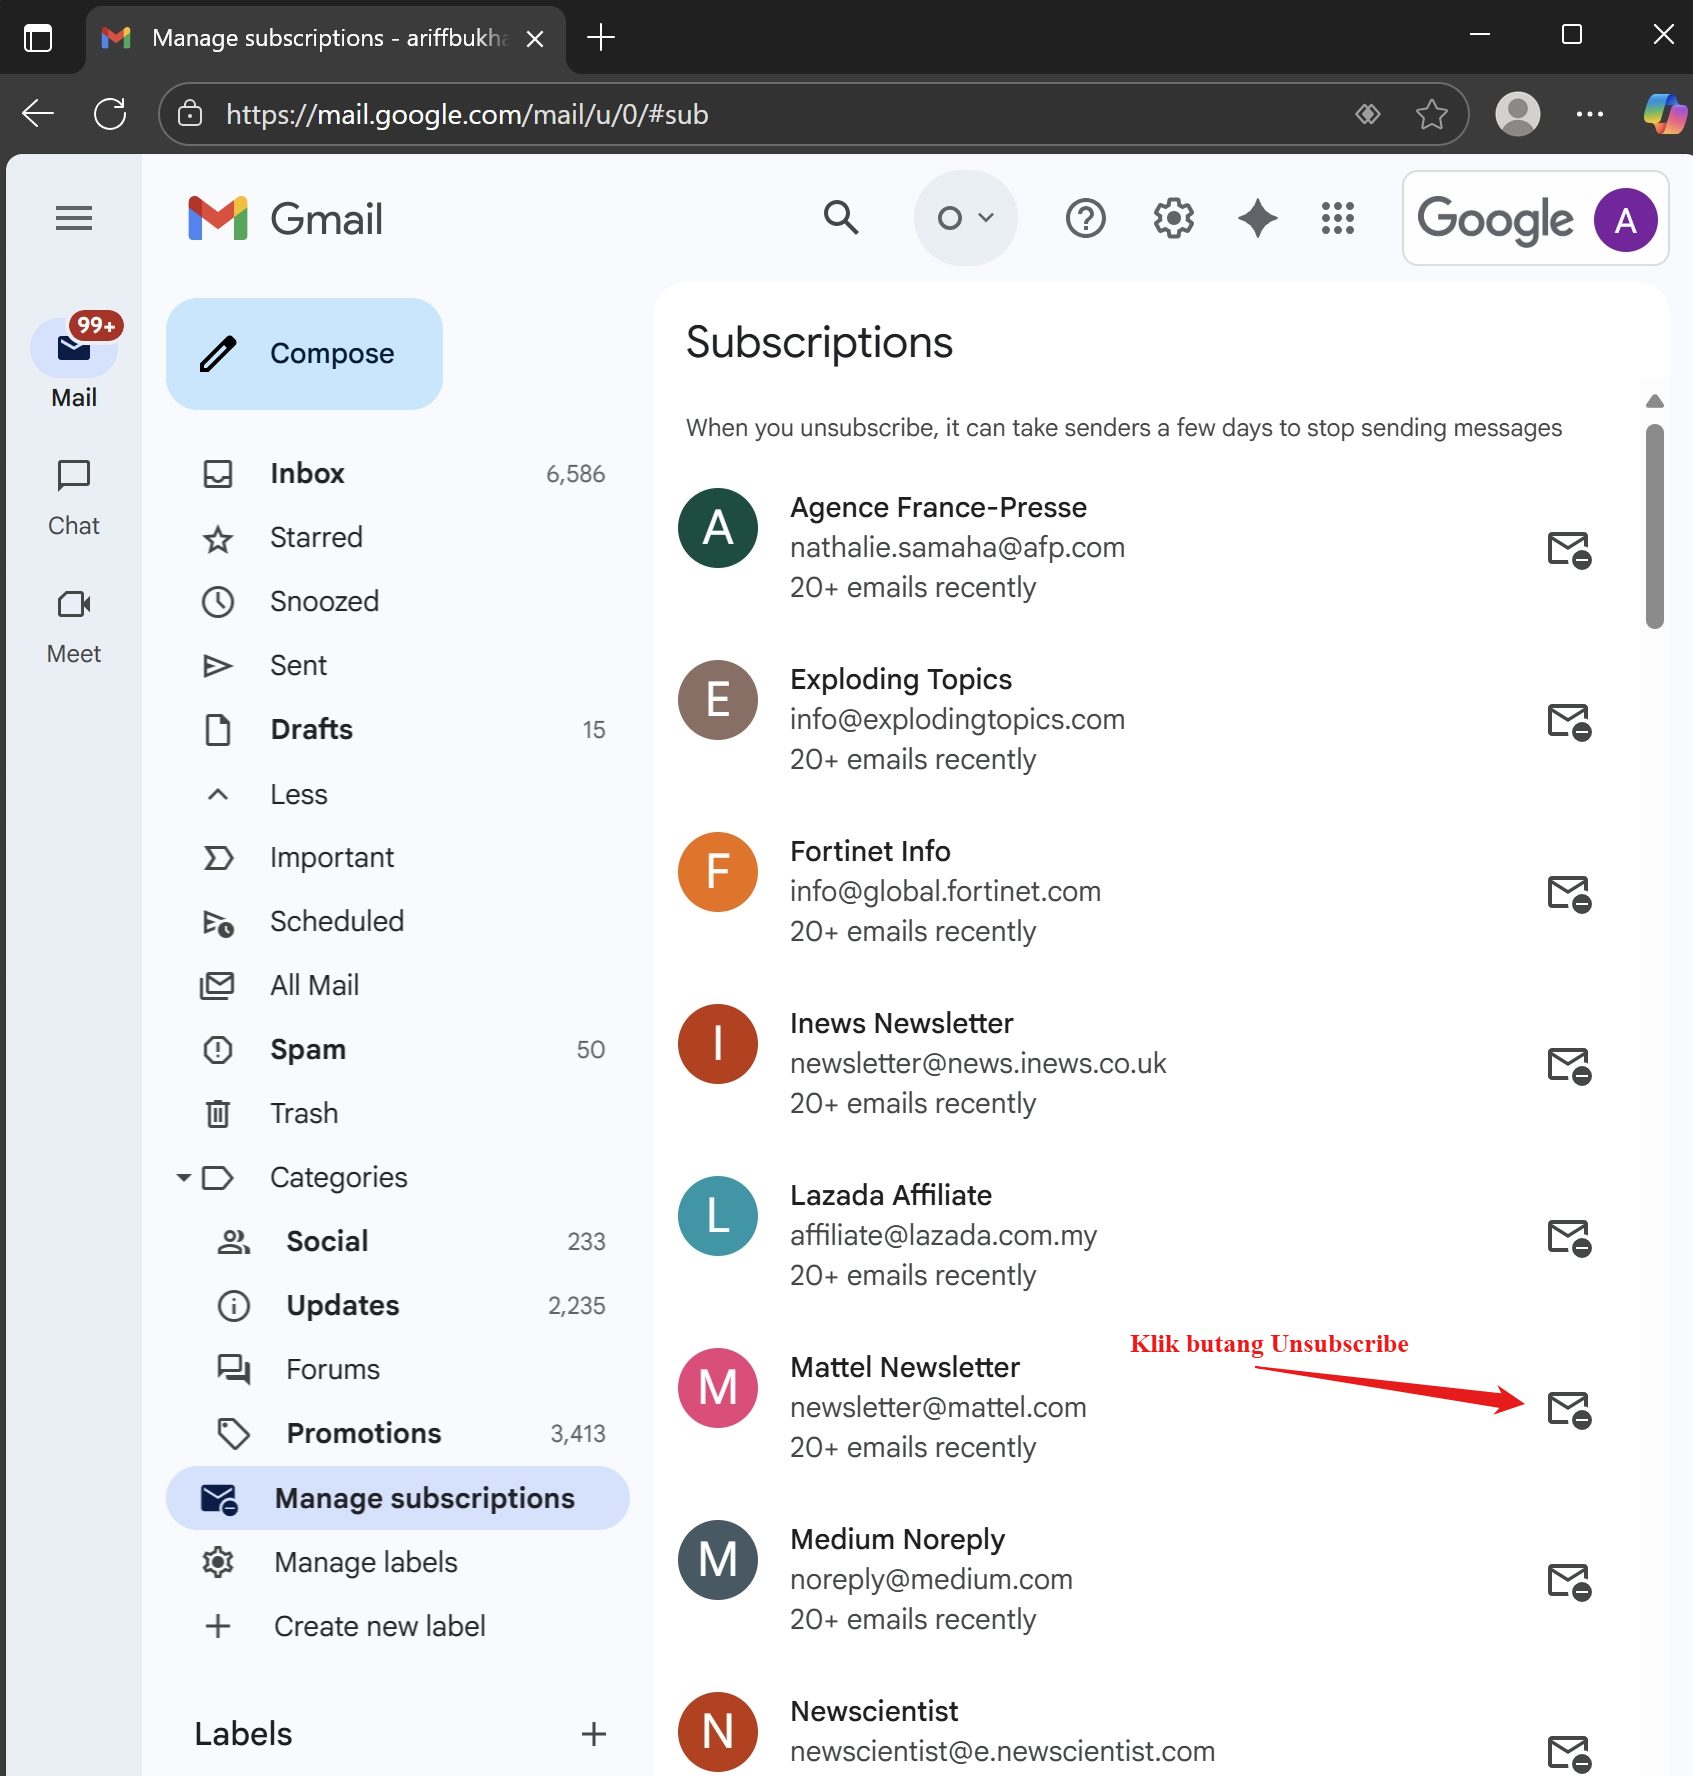Screen dimensions: 1693x1776
Task: Add a new label with plus
Action: coord(594,1734)
